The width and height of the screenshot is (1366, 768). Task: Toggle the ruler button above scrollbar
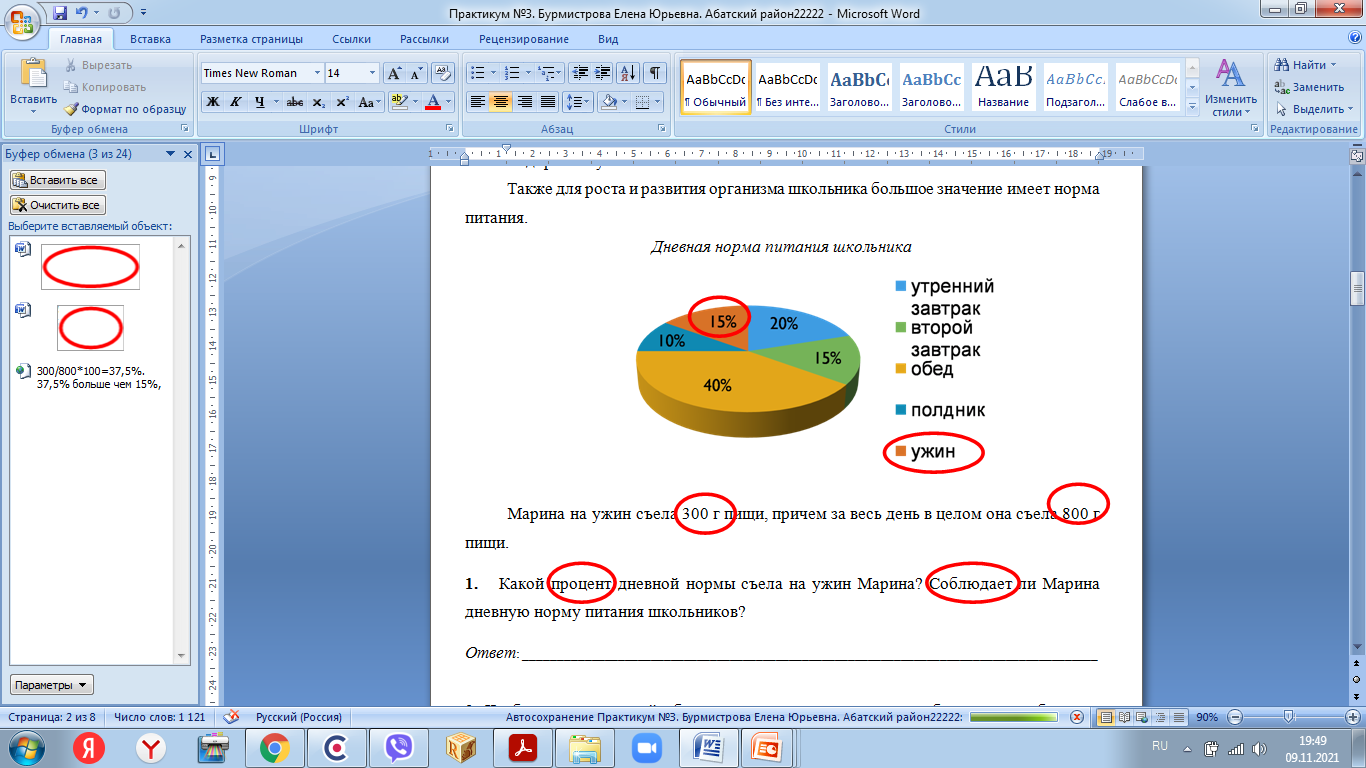click(1357, 155)
